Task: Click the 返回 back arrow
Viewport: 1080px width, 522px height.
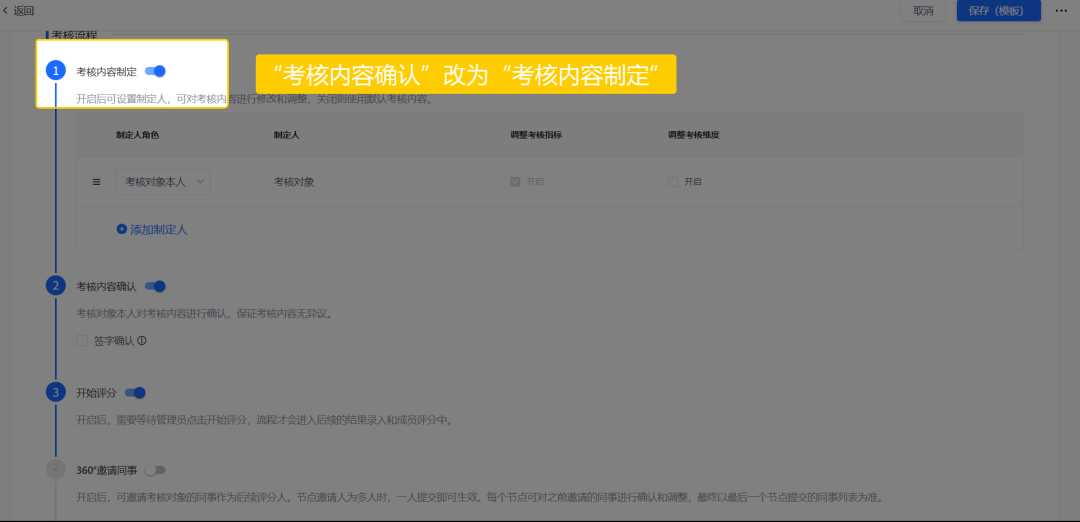Action: coord(6,11)
